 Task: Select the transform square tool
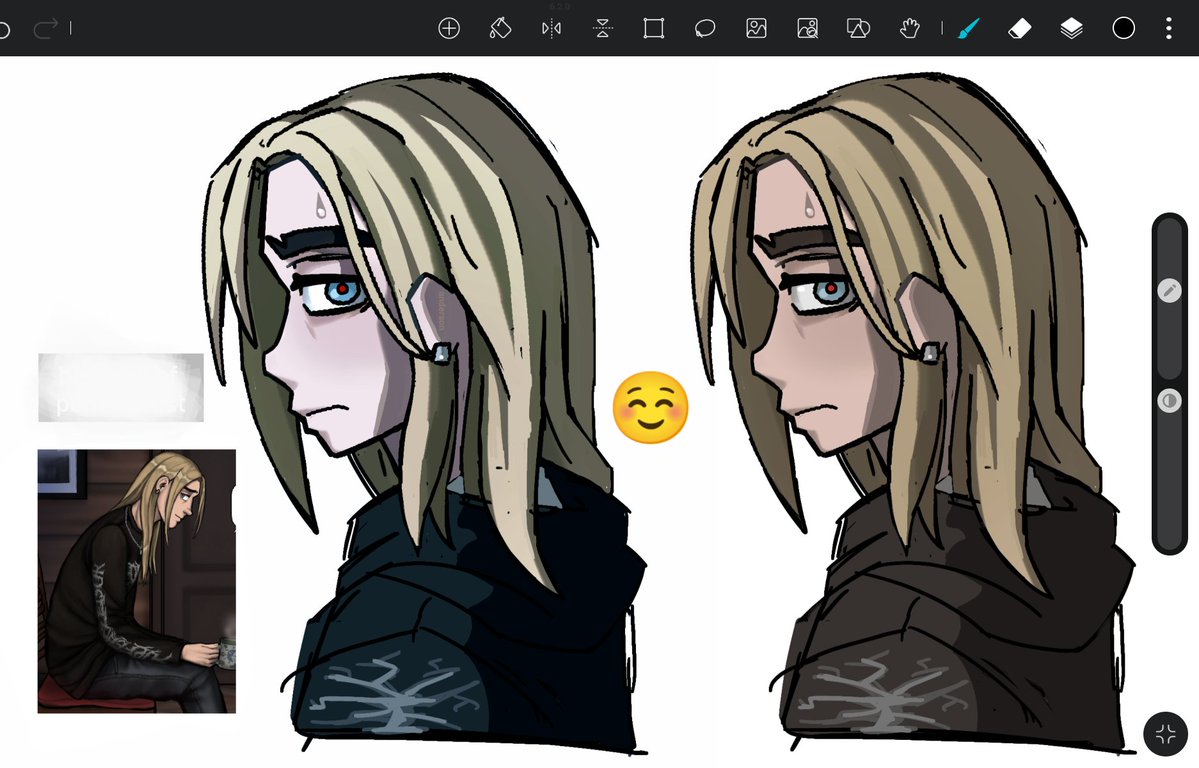[654, 29]
